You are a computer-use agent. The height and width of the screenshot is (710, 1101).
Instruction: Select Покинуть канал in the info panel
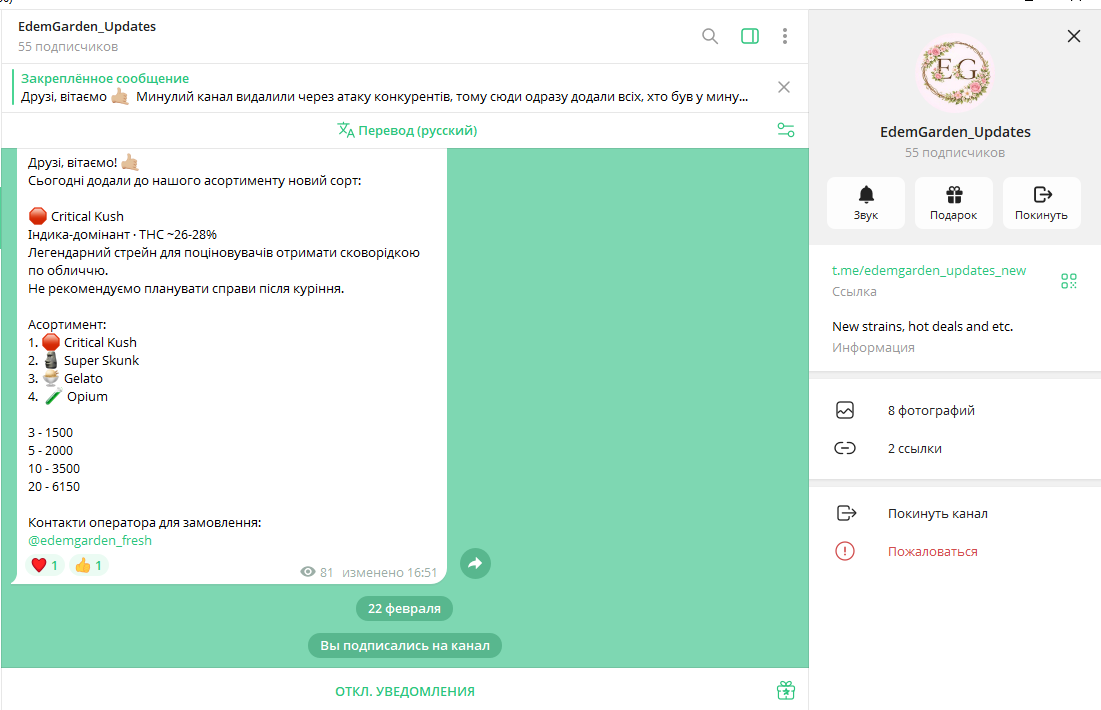(955, 513)
